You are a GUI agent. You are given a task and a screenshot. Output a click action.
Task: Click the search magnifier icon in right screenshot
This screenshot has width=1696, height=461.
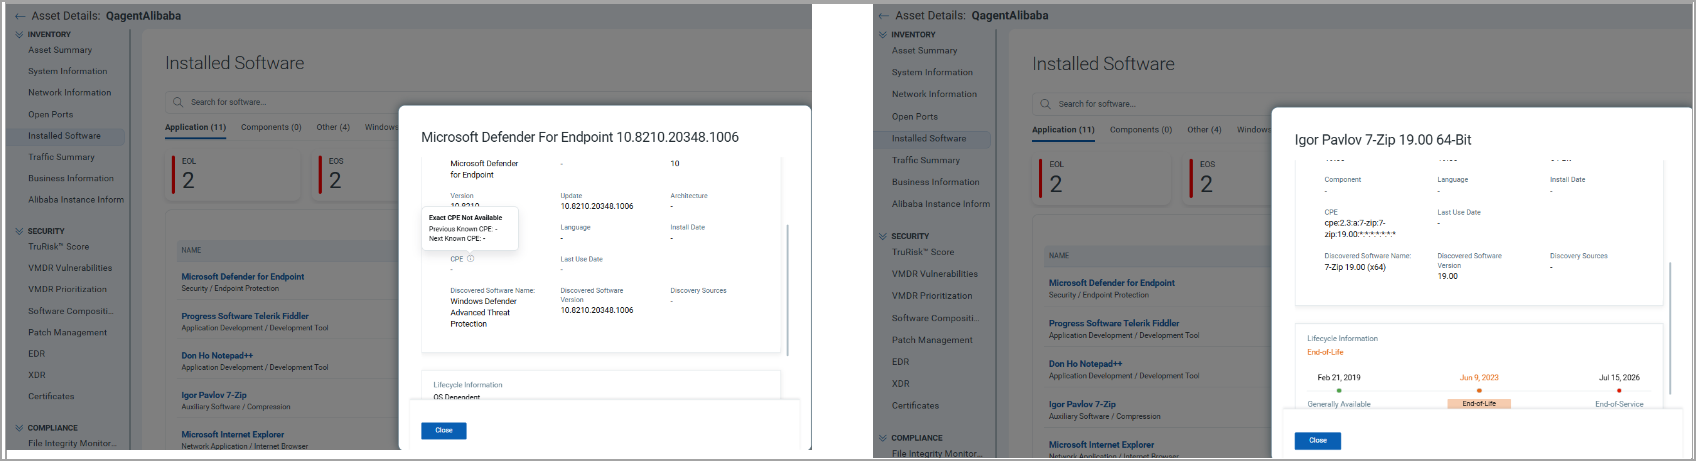(1045, 104)
